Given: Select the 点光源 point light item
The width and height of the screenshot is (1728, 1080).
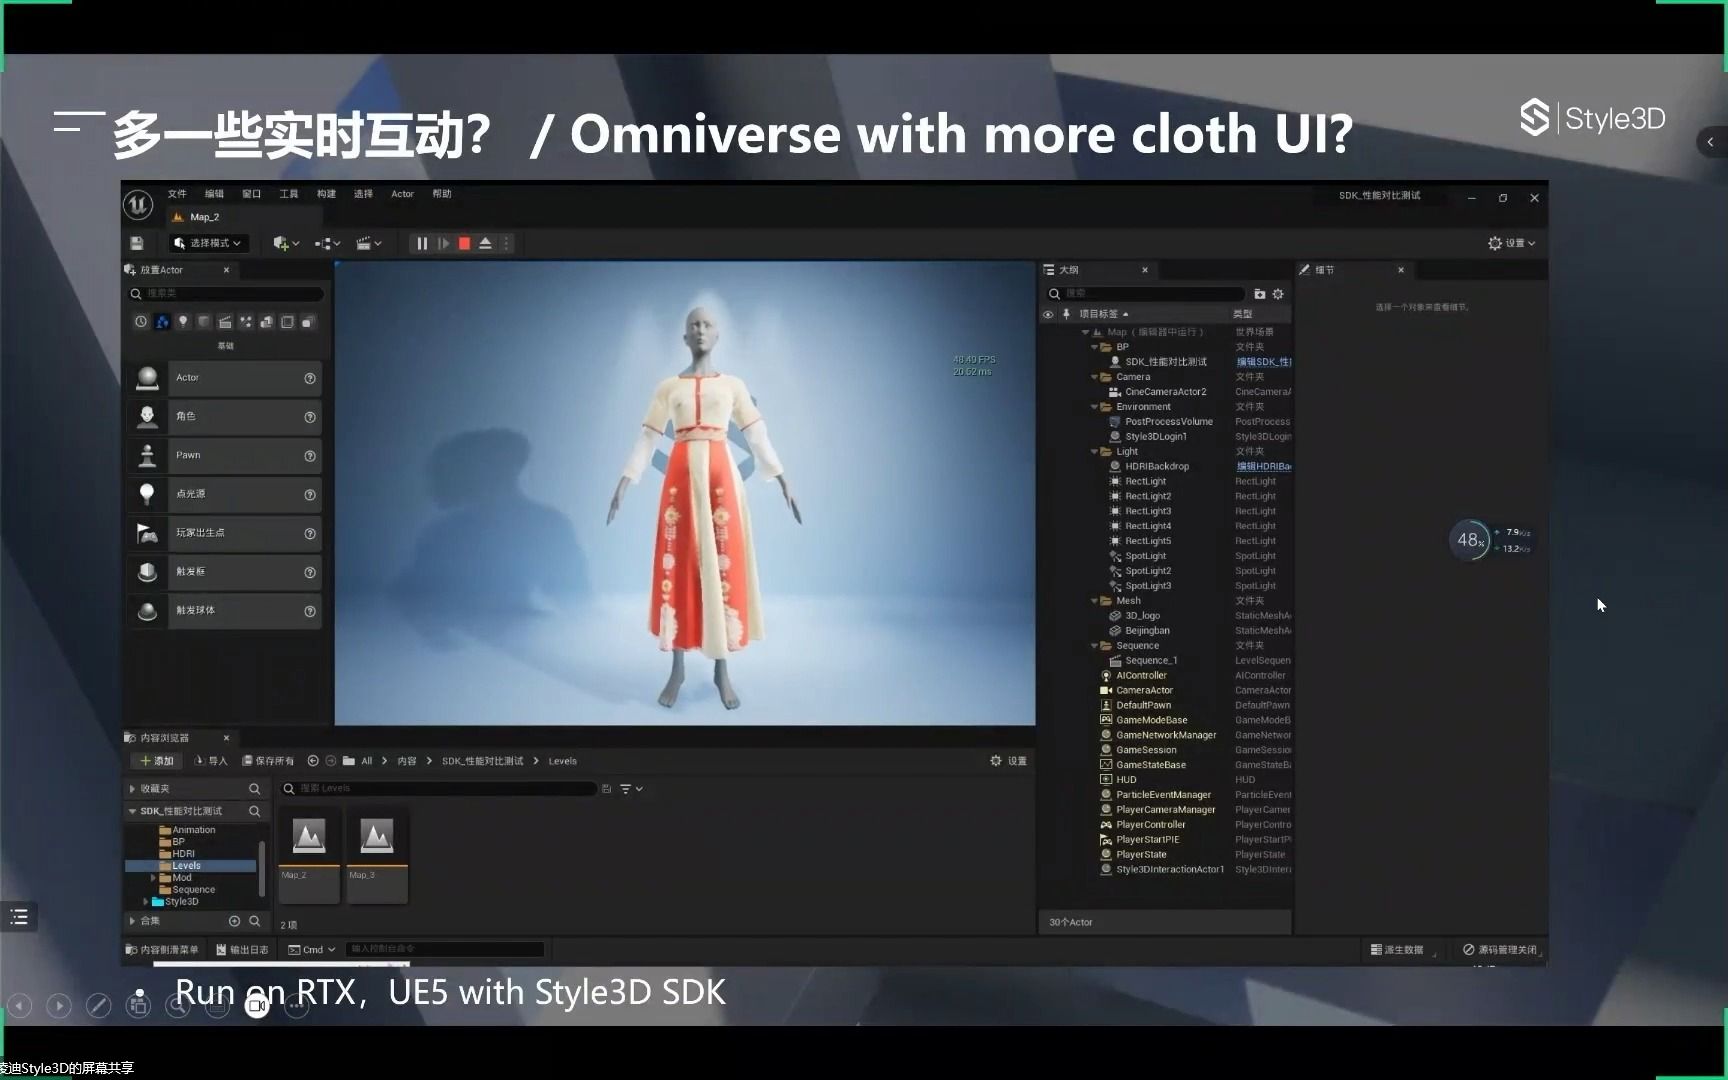Looking at the screenshot, I should (x=225, y=494).
